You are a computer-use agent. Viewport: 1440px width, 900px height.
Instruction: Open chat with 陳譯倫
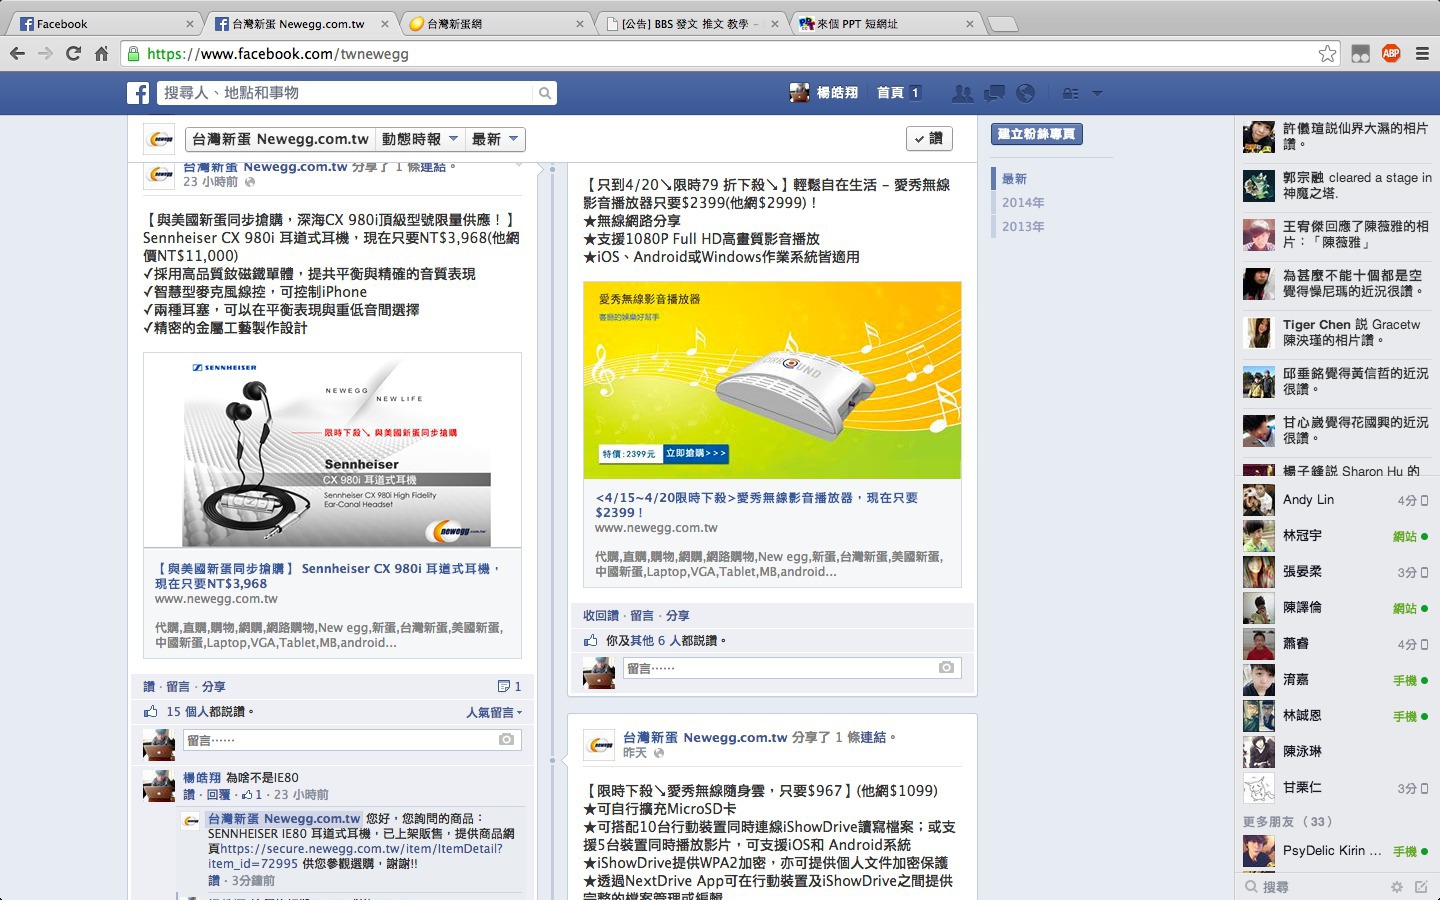coord(1336,608)
